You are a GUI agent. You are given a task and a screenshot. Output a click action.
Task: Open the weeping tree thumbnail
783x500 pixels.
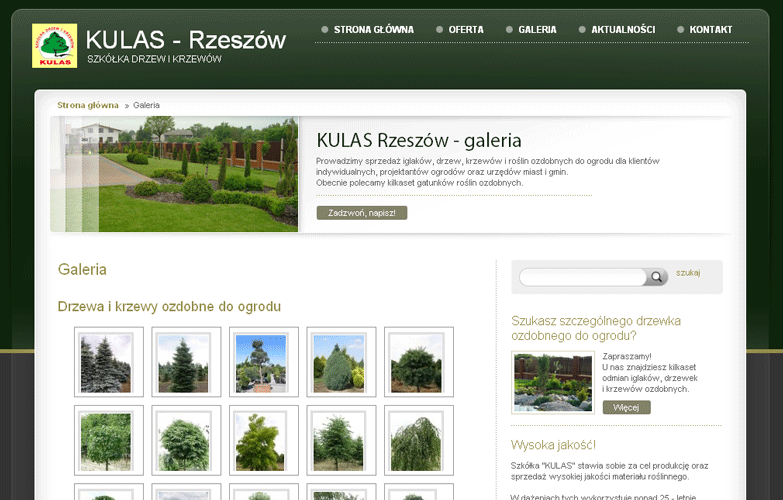point(419,441)
